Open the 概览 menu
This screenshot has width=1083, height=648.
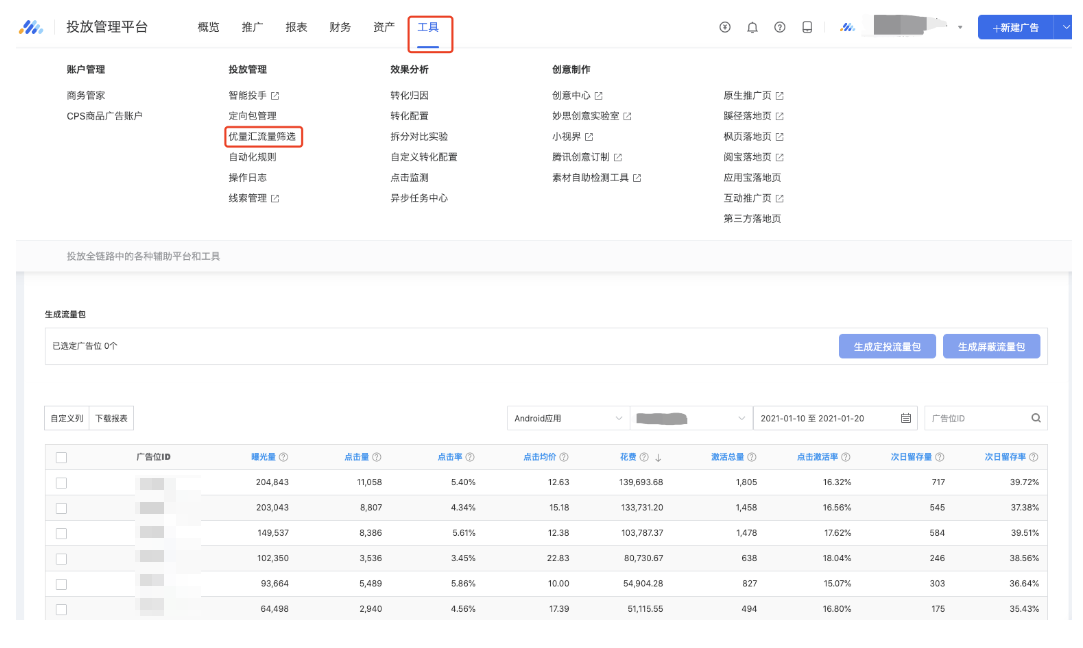209,27
